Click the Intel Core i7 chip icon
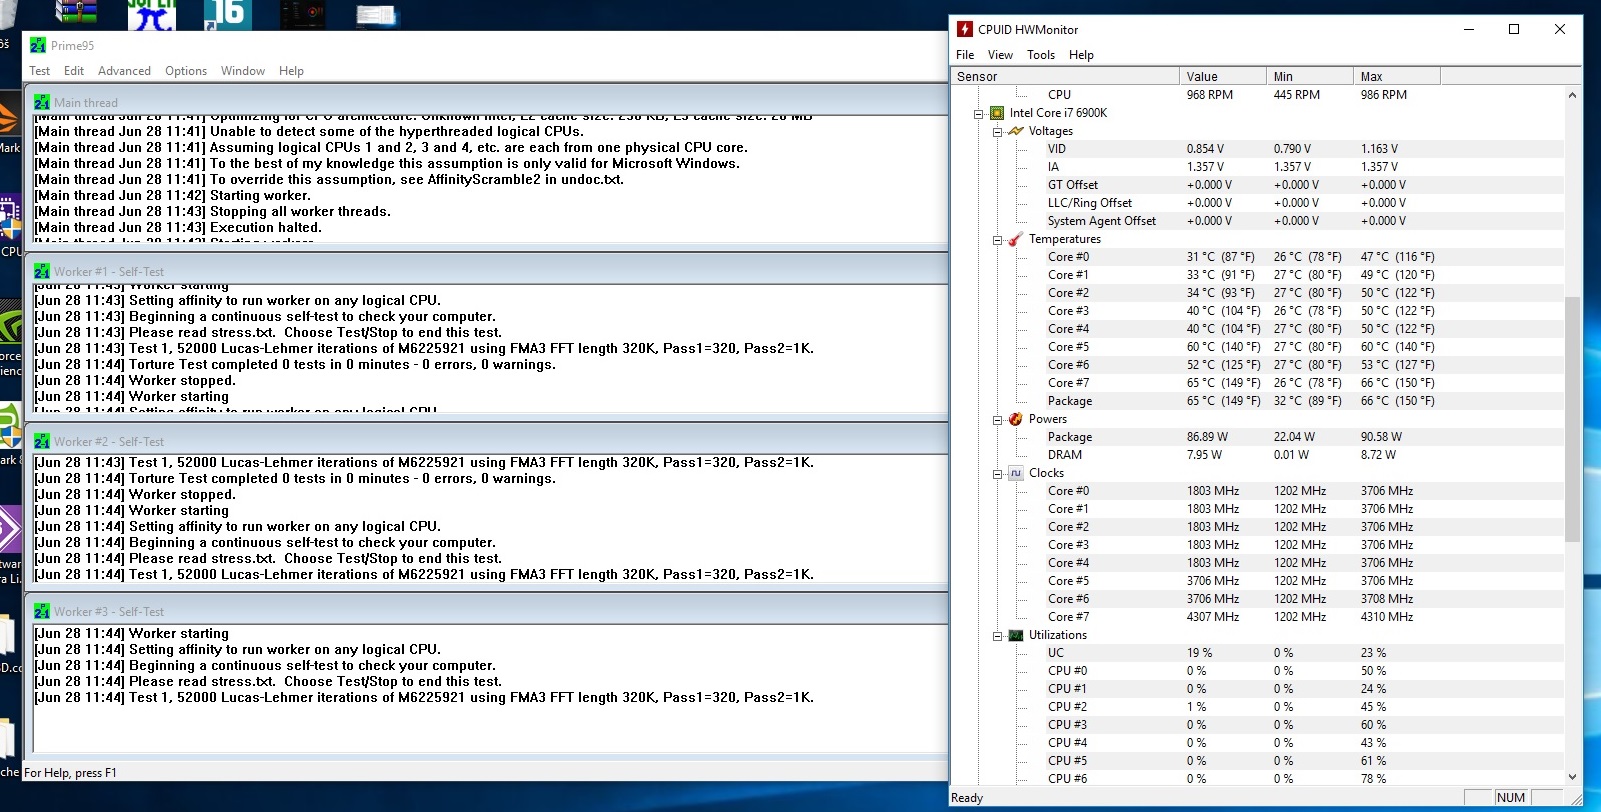Image resolution: width=1601 pixels, height=812 pixels. [x=997, y=113]
